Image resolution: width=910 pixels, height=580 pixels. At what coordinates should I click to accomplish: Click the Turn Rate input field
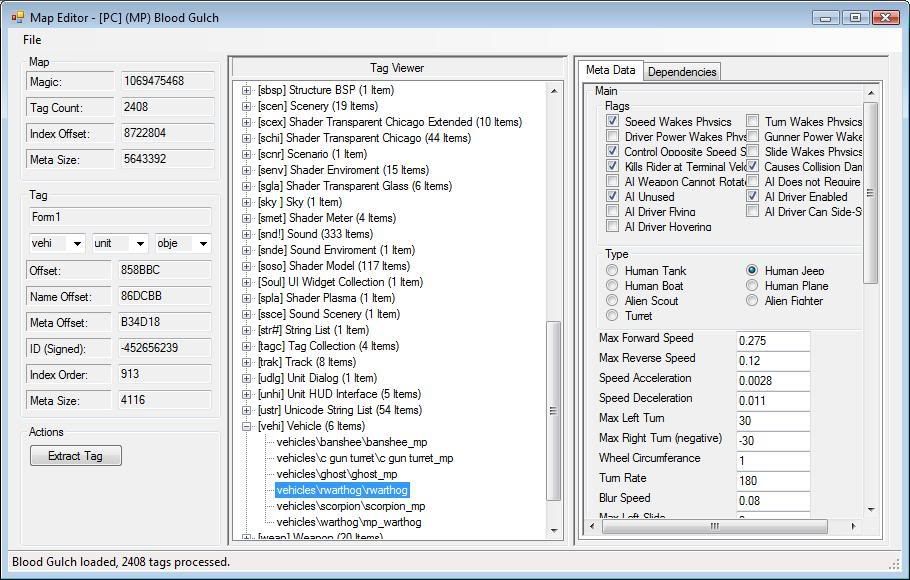[x=773, y=481]
